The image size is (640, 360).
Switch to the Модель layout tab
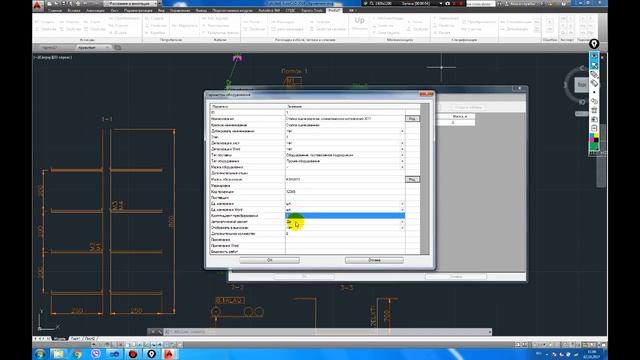point(59,339)
